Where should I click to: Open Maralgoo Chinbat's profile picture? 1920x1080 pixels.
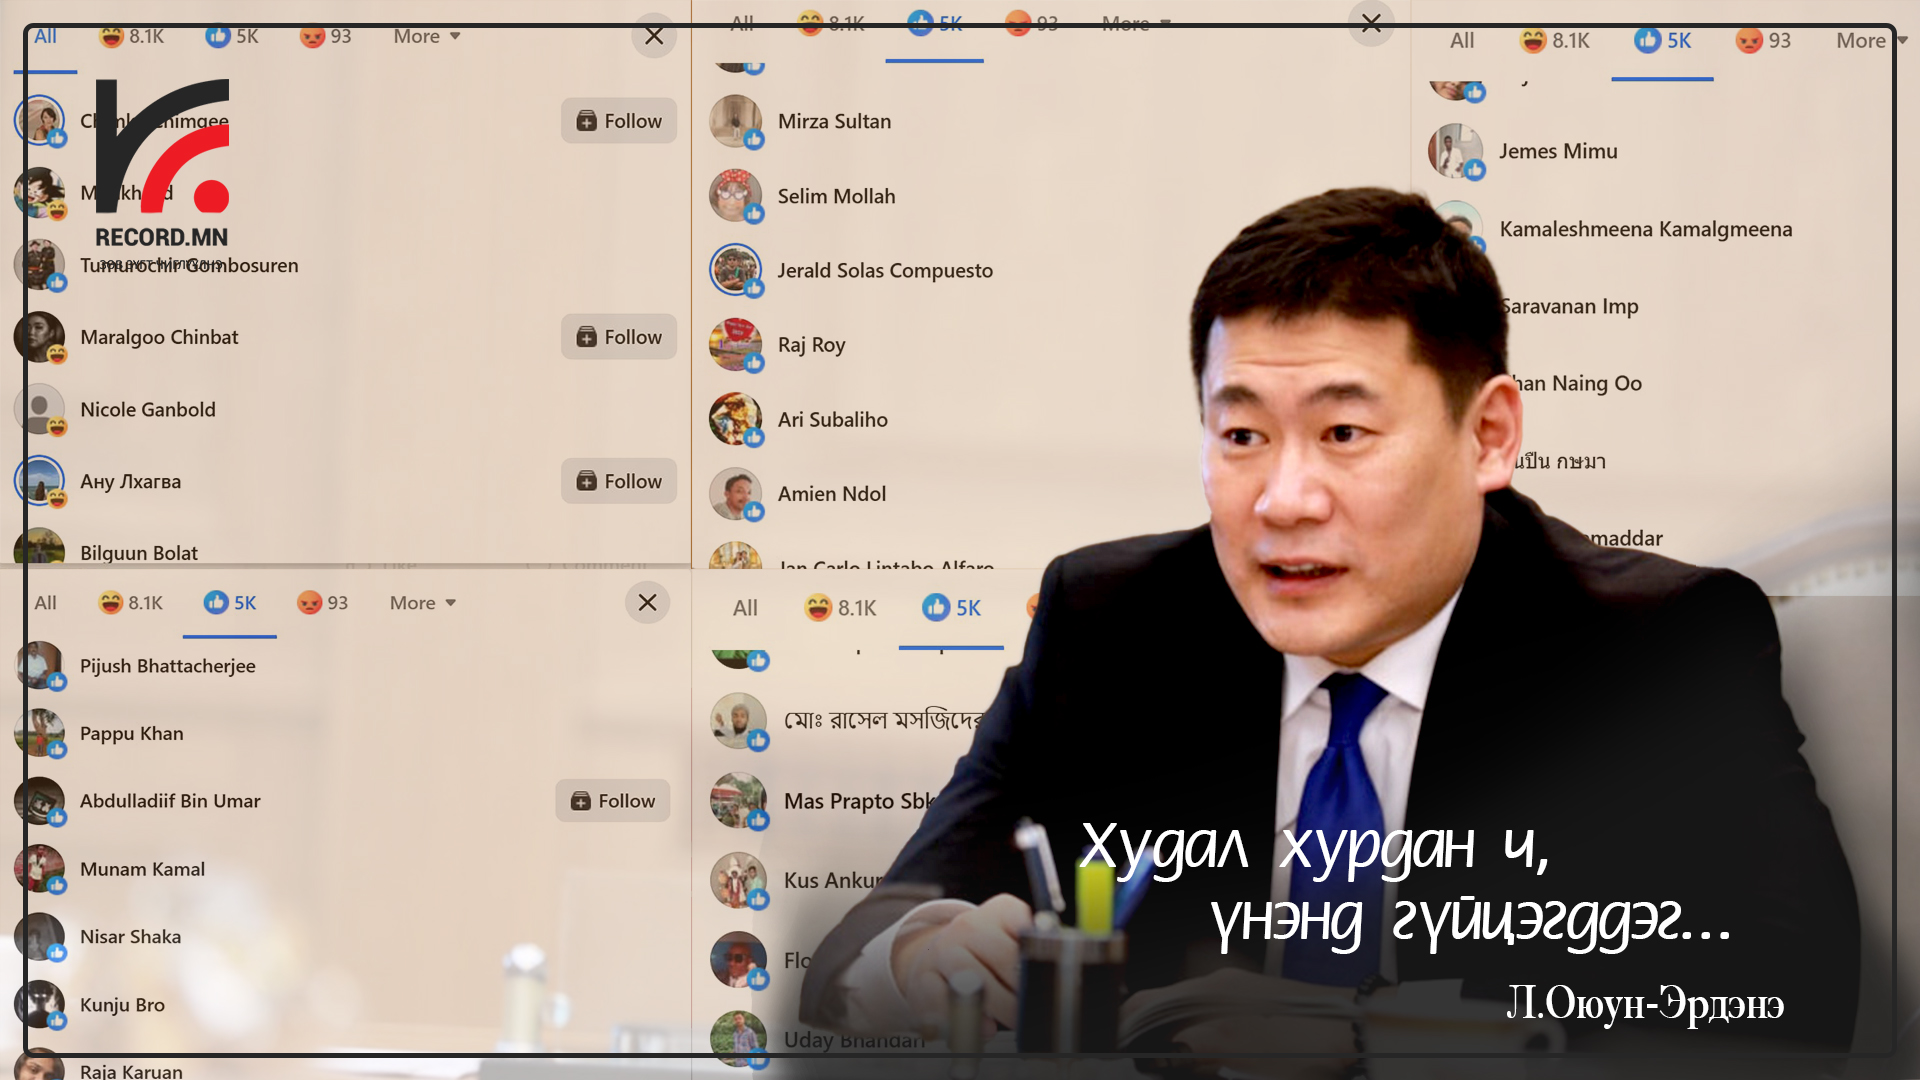point(40,337)
